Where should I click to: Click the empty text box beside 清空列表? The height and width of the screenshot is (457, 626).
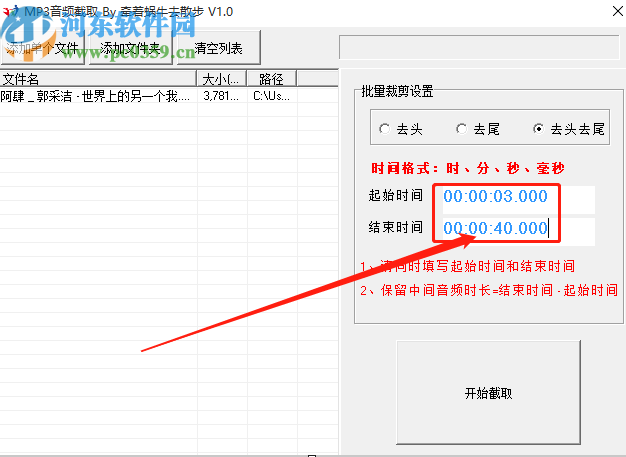[479, 47]
